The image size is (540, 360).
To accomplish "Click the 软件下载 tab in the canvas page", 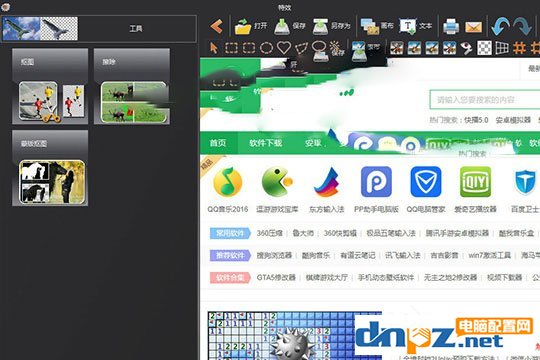I will 266,143.
